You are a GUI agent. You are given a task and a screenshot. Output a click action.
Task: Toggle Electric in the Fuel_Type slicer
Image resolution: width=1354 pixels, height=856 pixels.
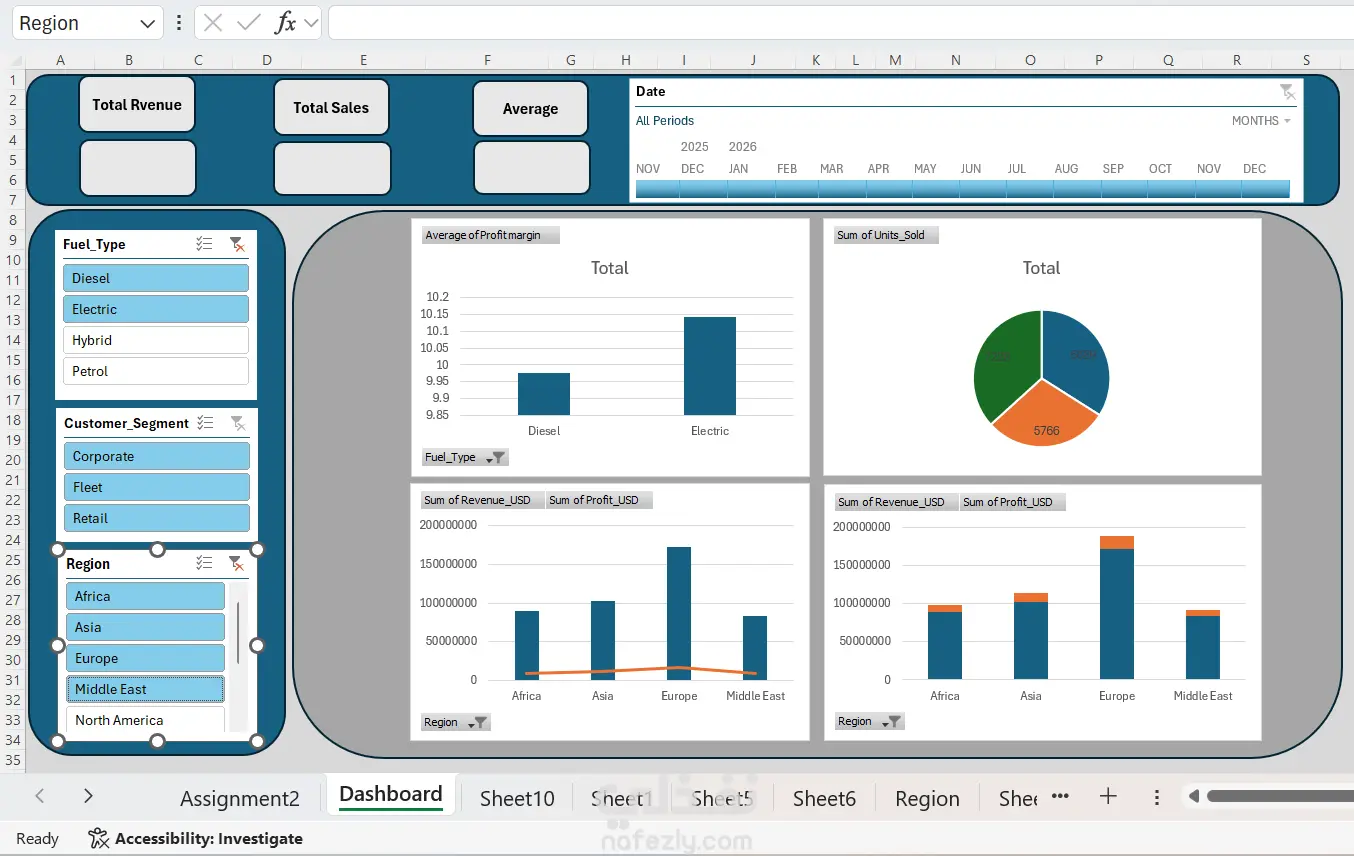coord(156,309)
